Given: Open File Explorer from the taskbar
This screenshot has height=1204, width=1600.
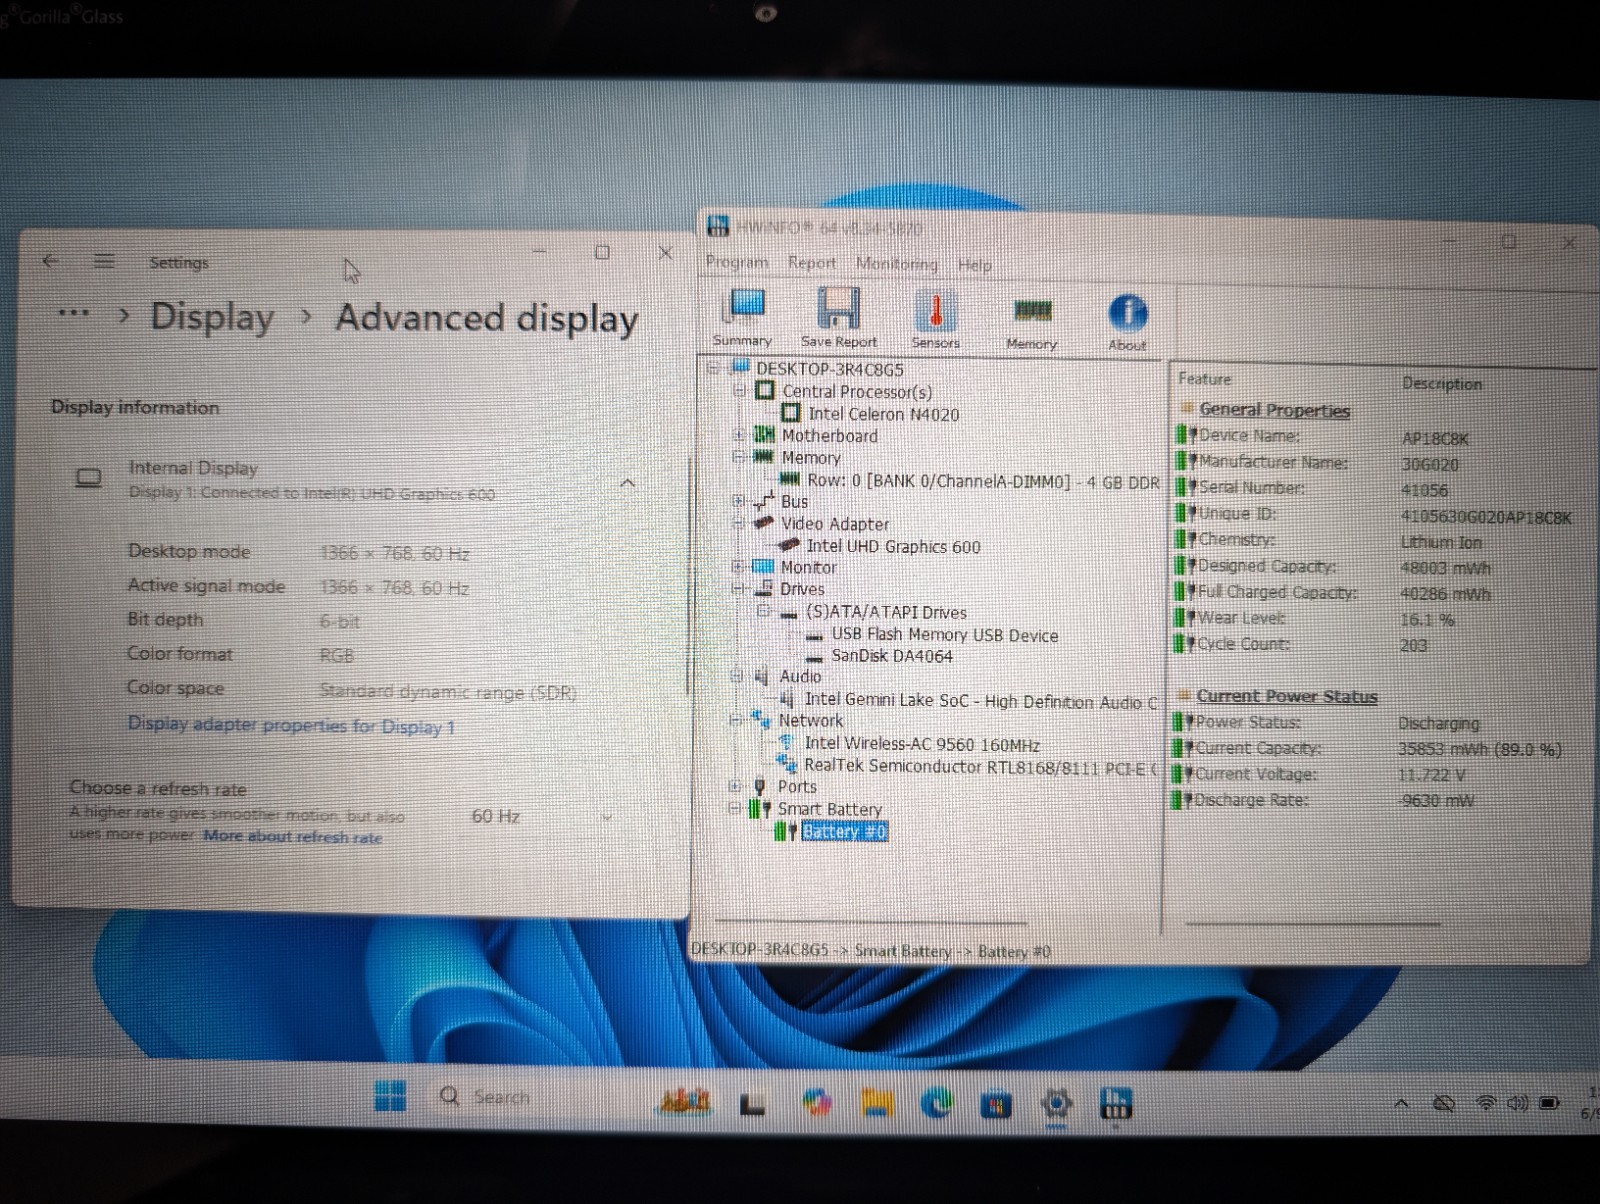Looking at the screenshot, I should [877, 1102].
